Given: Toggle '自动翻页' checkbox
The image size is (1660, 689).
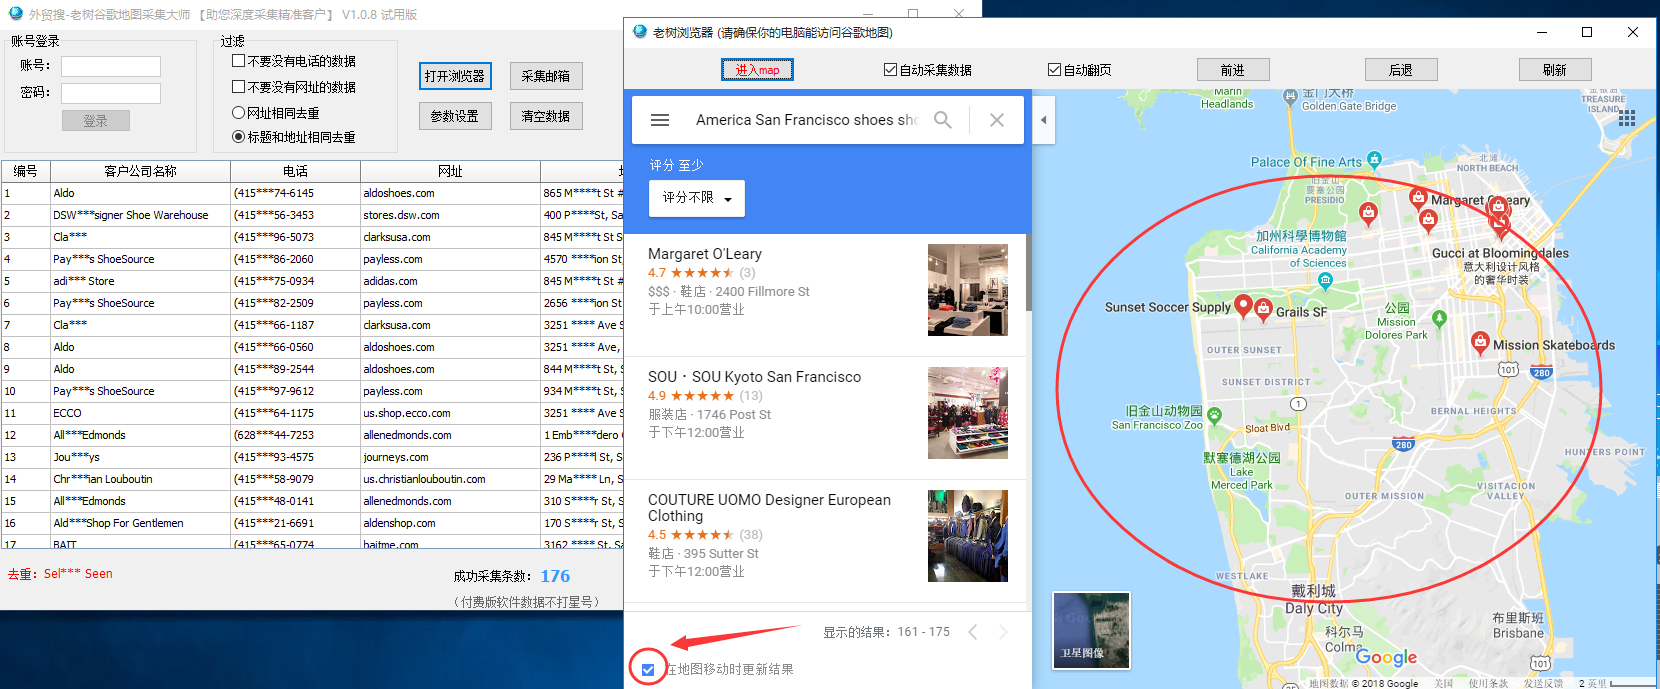Looking at the screenshot, I should pos(1054,70).
